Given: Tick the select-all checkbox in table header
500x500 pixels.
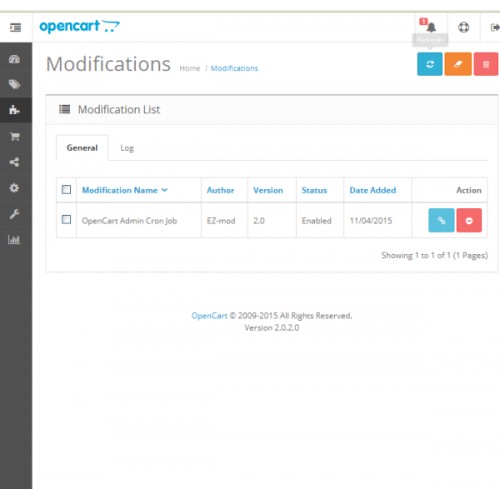Looking at the screenshot, I should tap(66, 190).
